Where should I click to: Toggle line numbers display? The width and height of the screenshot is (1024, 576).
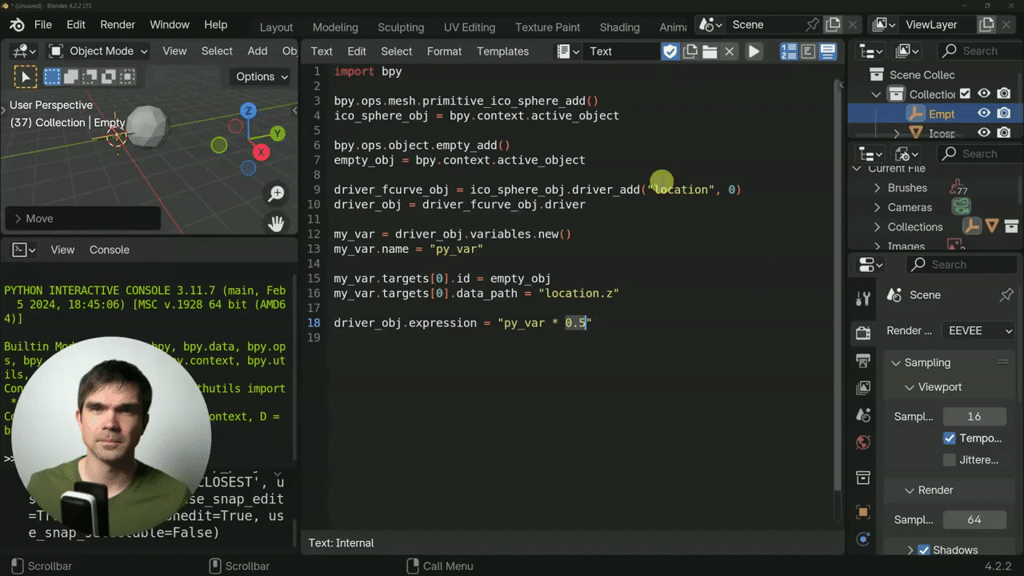click(789, 51)
